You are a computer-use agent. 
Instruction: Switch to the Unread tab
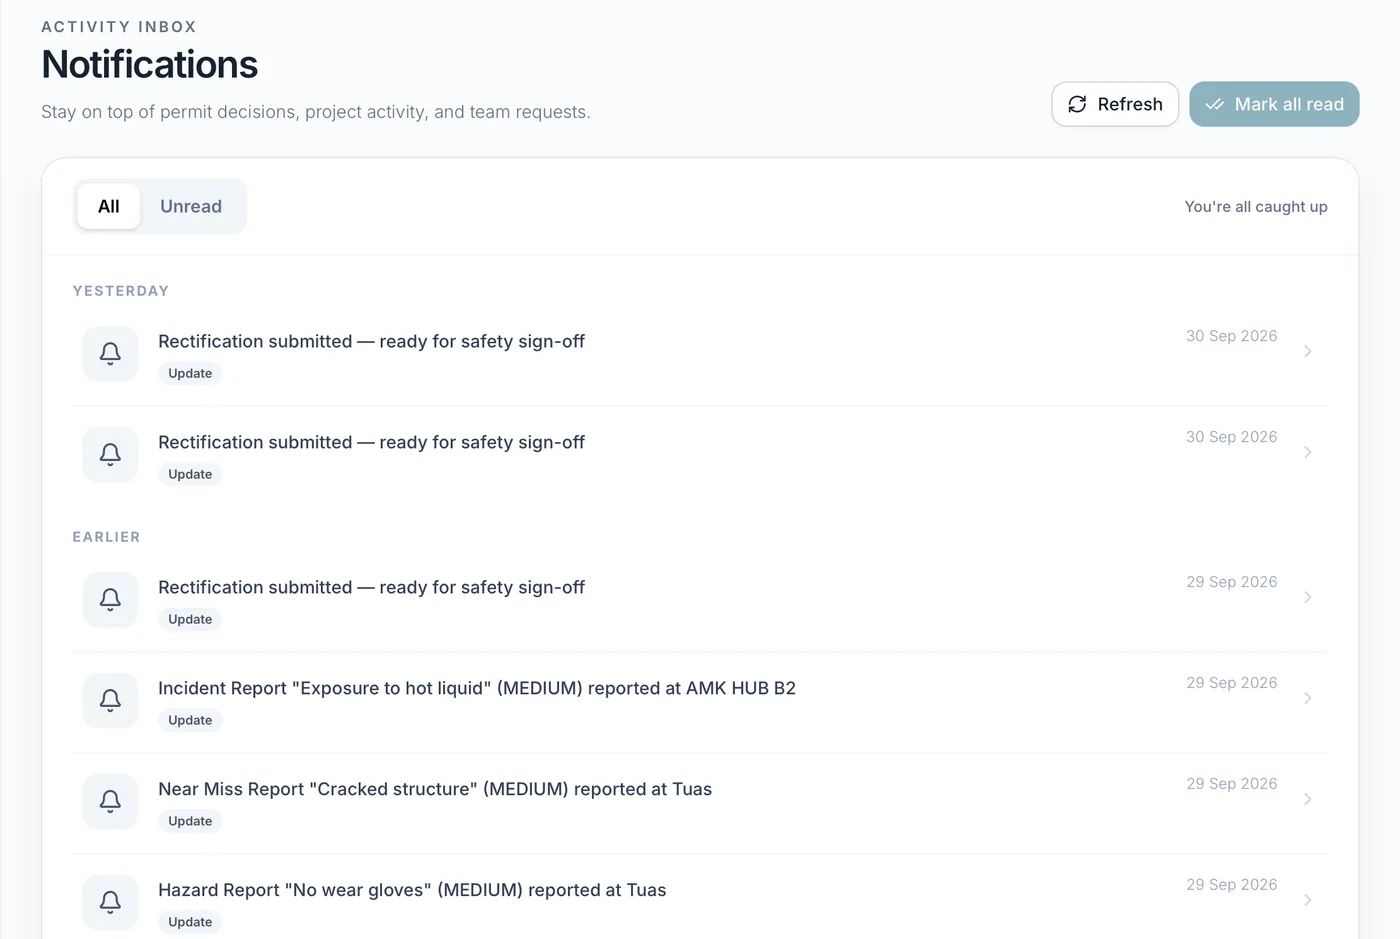[191, 206]
